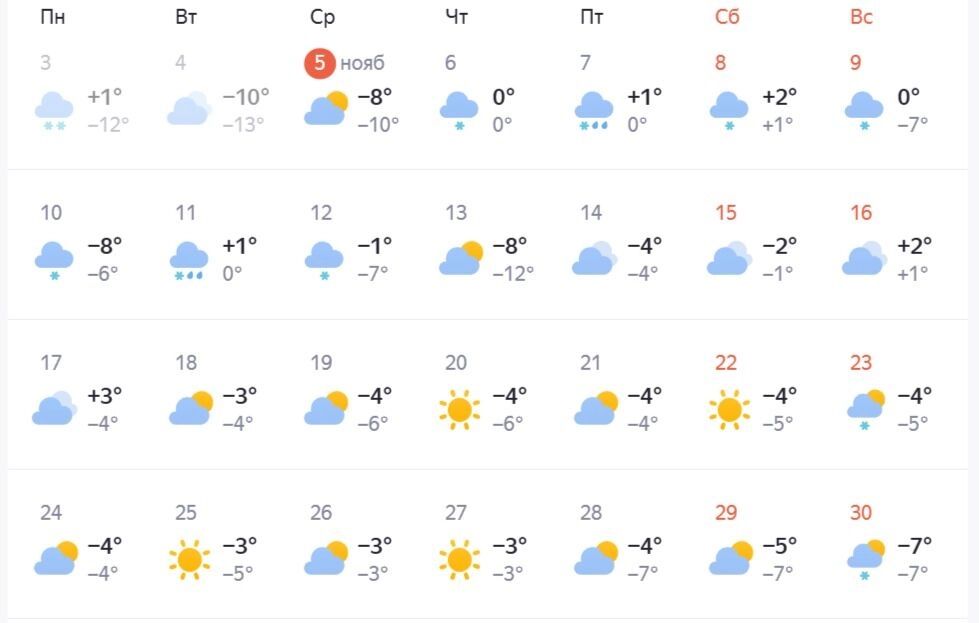Open details for November 16
Viewport: 979px width, 623px height.
point(859,213)
